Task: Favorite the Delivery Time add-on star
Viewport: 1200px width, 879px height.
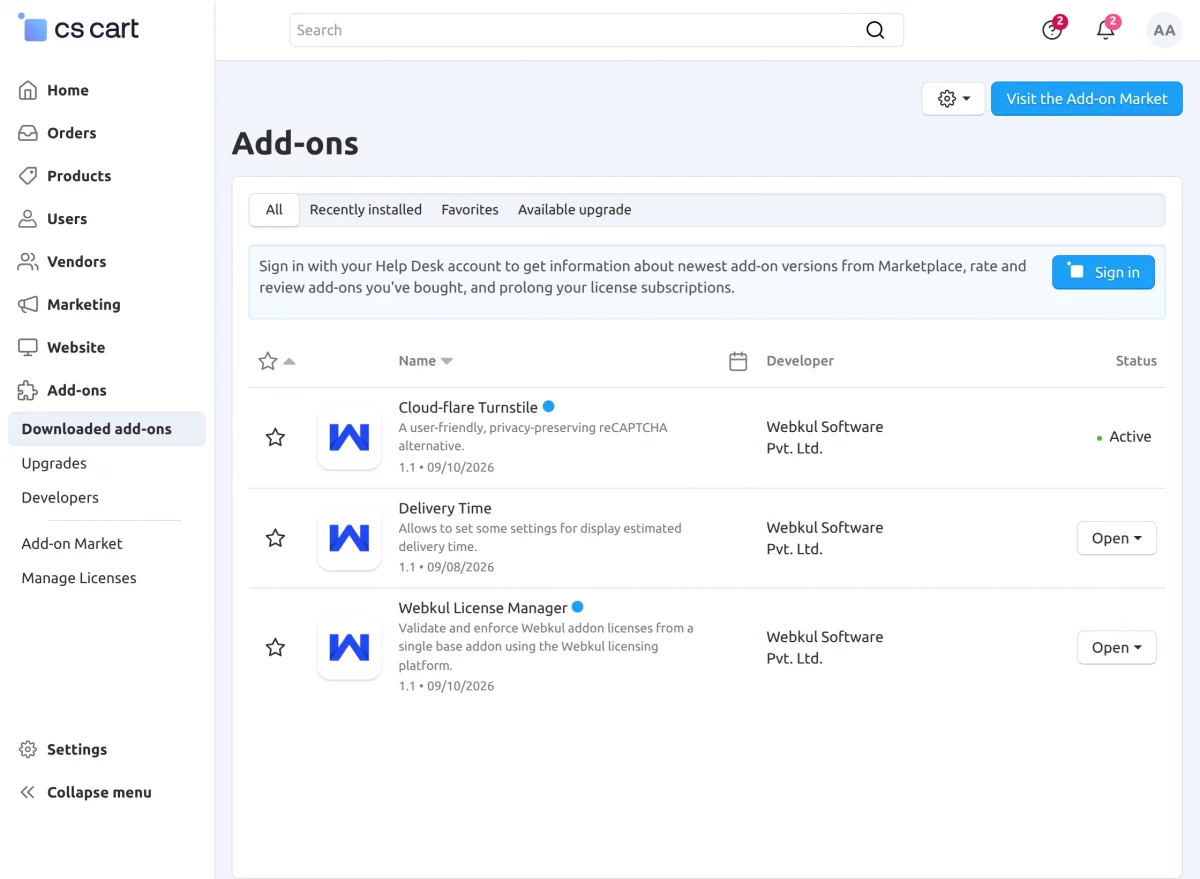Action: (275, 538)
